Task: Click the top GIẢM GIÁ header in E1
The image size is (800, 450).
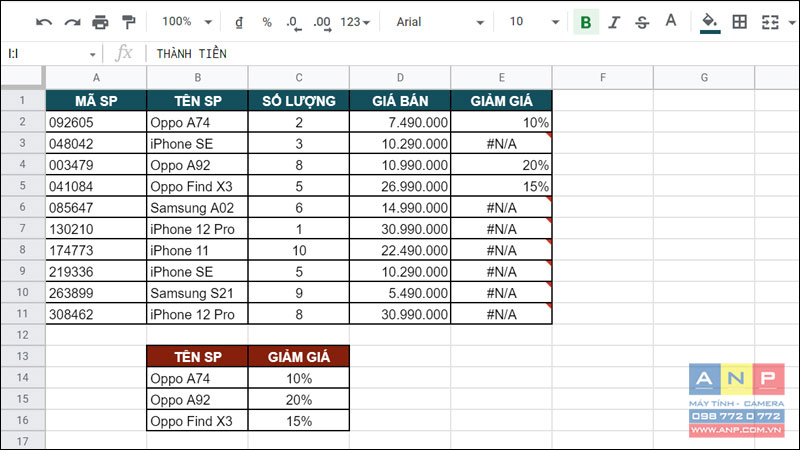Action: pos(502,101)
